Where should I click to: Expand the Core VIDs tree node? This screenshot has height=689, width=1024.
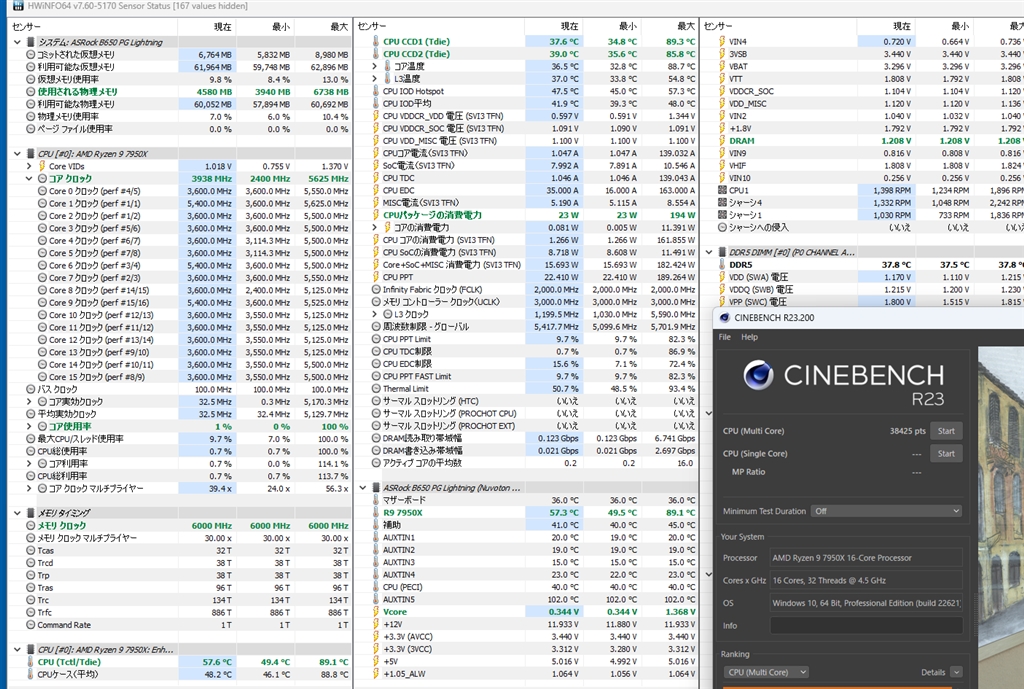pyautogui.click(x=29, y=166)
